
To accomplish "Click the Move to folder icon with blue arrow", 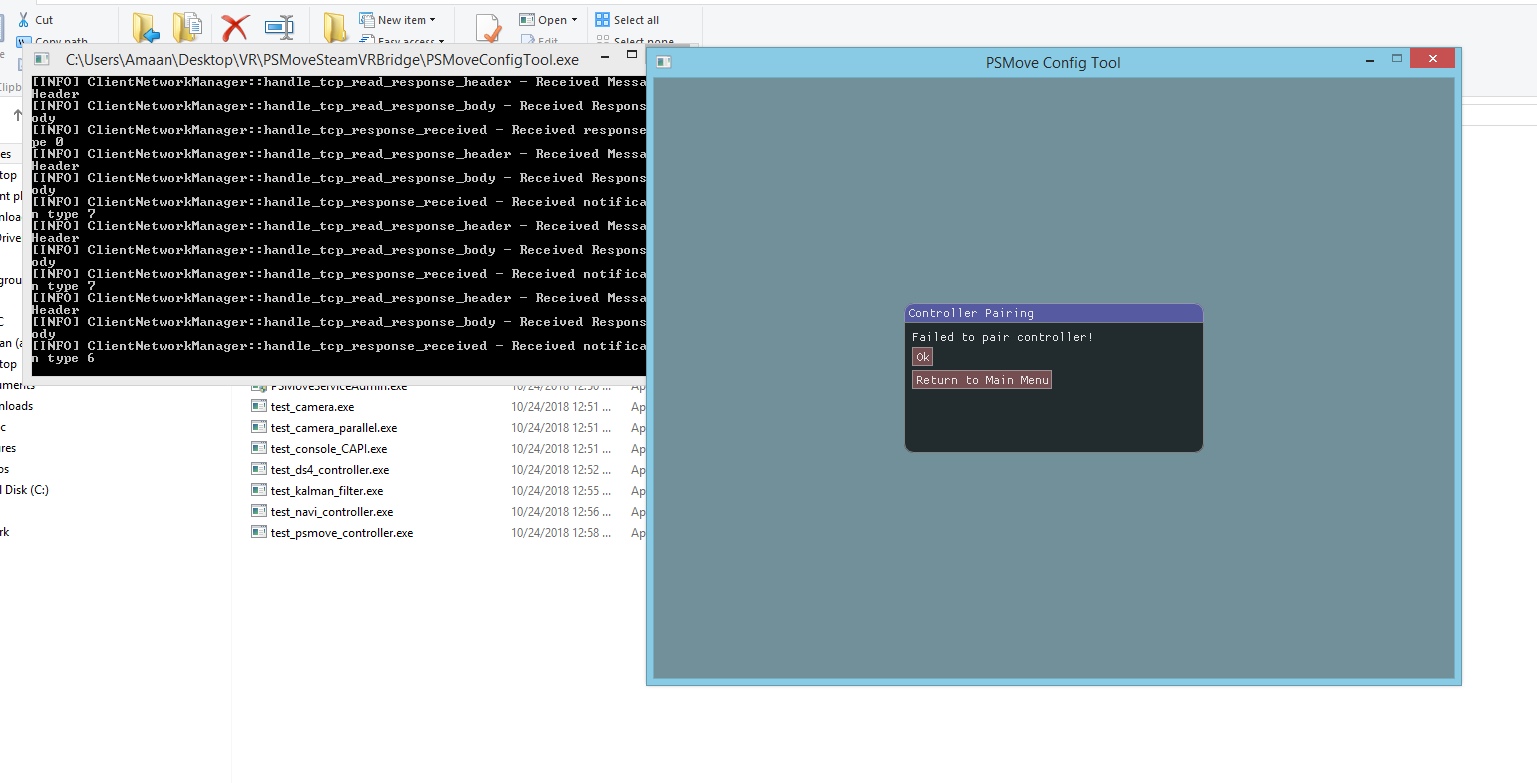I will tap(146, 25).
